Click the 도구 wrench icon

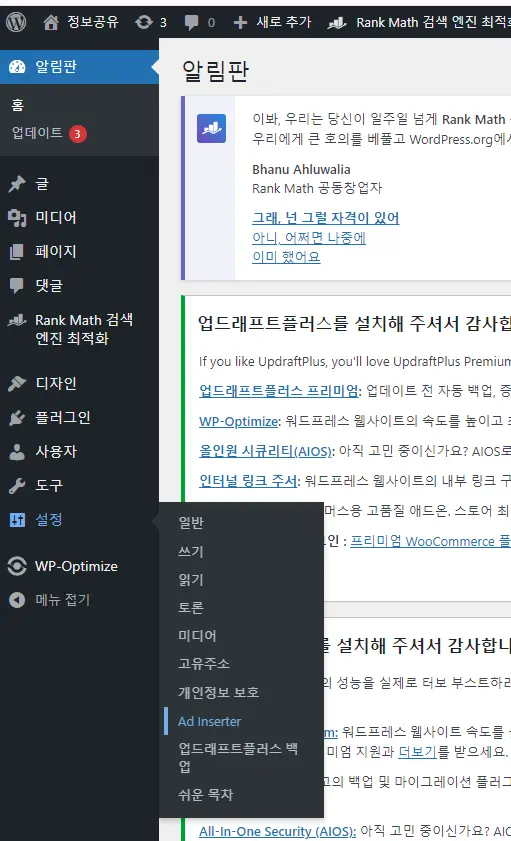(17, 485)
